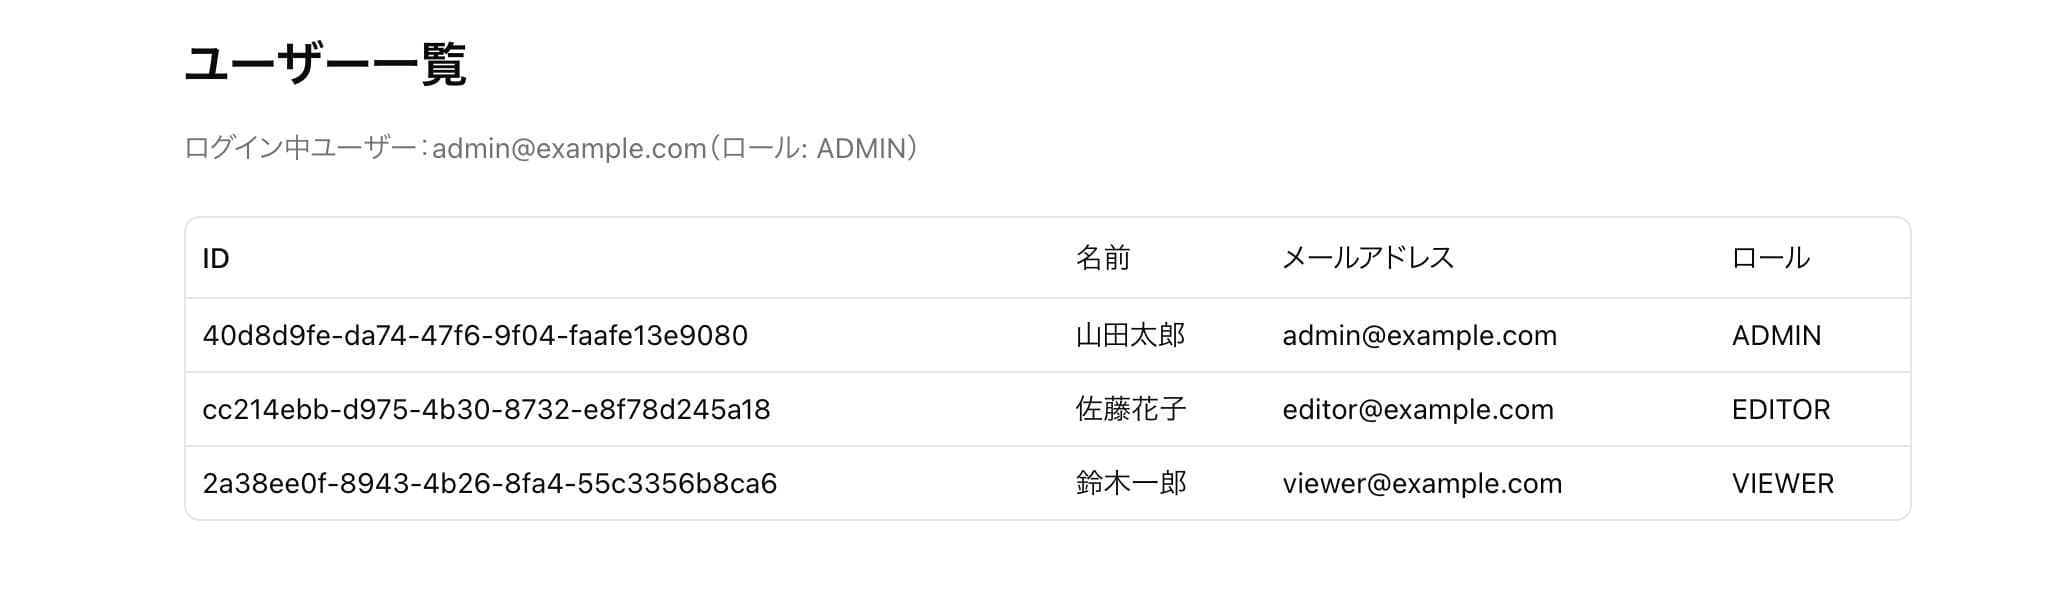The image size is (2048, 614).
Task: Select the メールアドレス column header
Action: point(1368,258)
